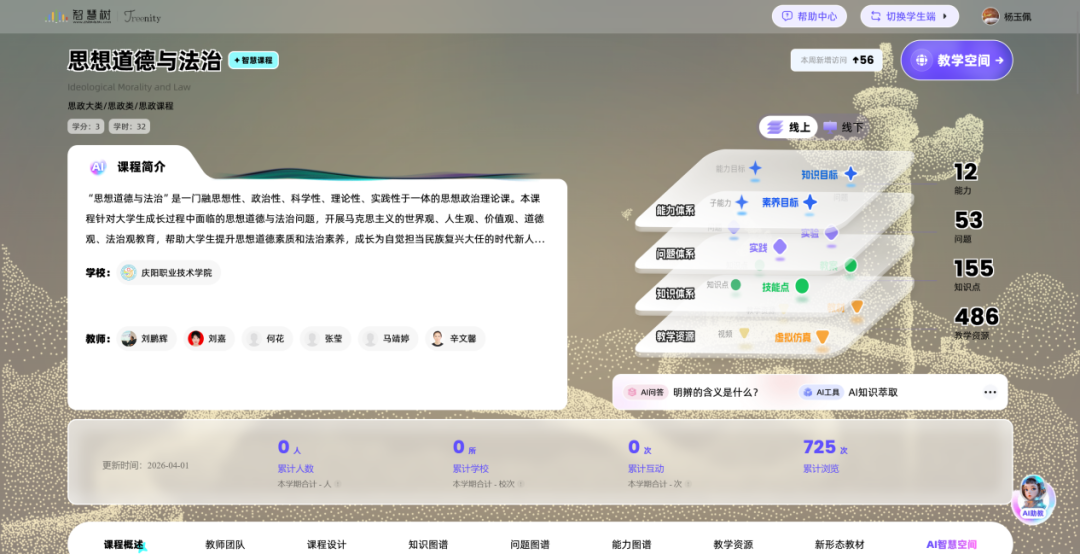This screenshot has height=554, width=1080.
Task: Click the 155 知识点 count
Action: (x=973, y=275)
